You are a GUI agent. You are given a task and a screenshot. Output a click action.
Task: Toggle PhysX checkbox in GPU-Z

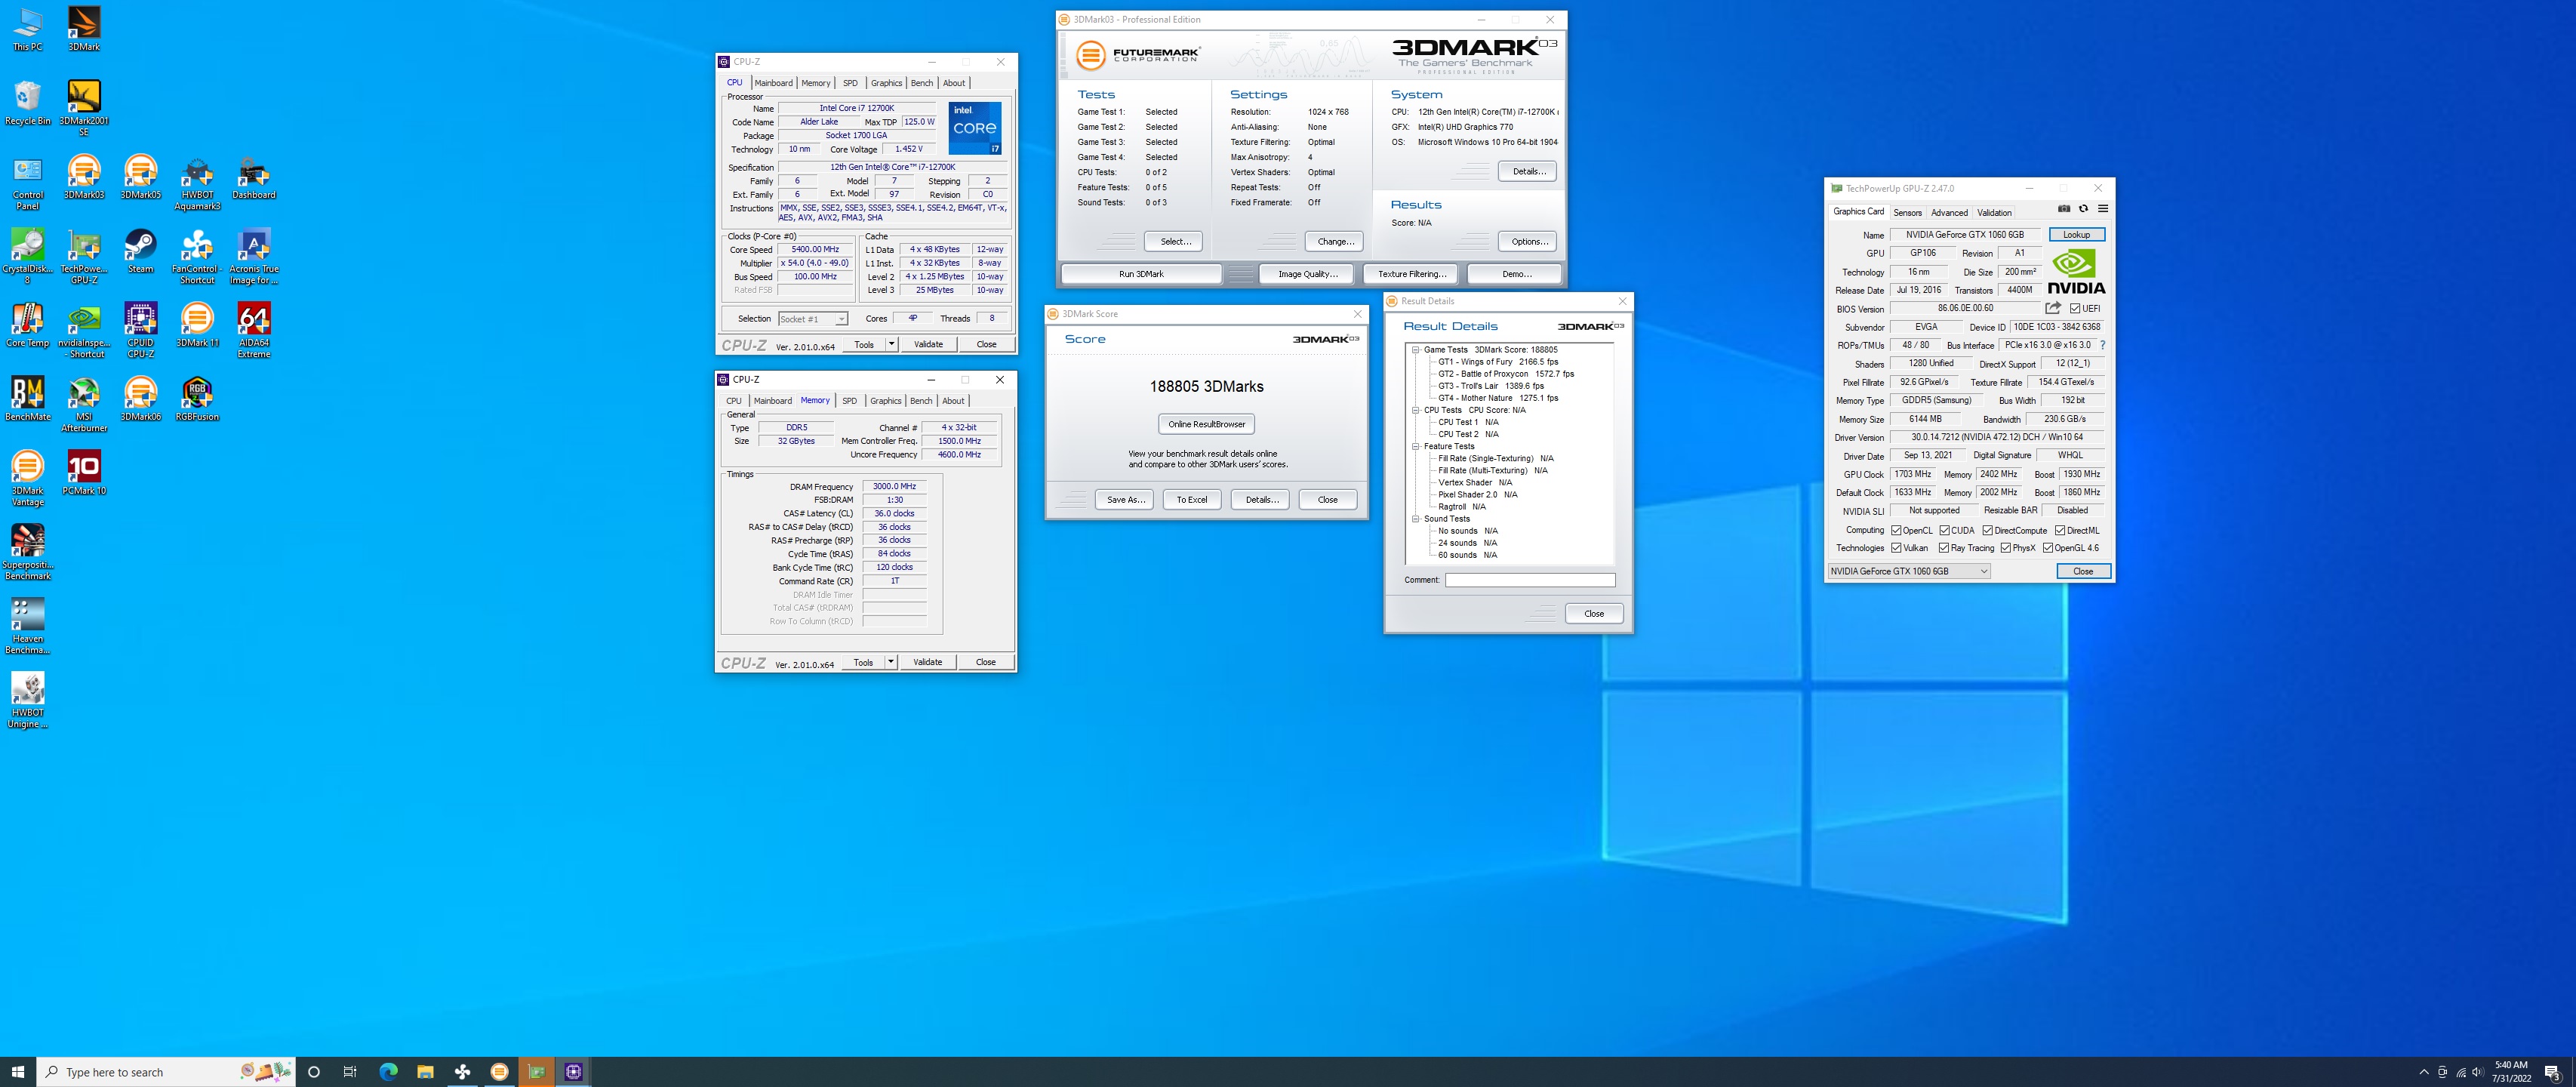click(x=2006, y=548)
